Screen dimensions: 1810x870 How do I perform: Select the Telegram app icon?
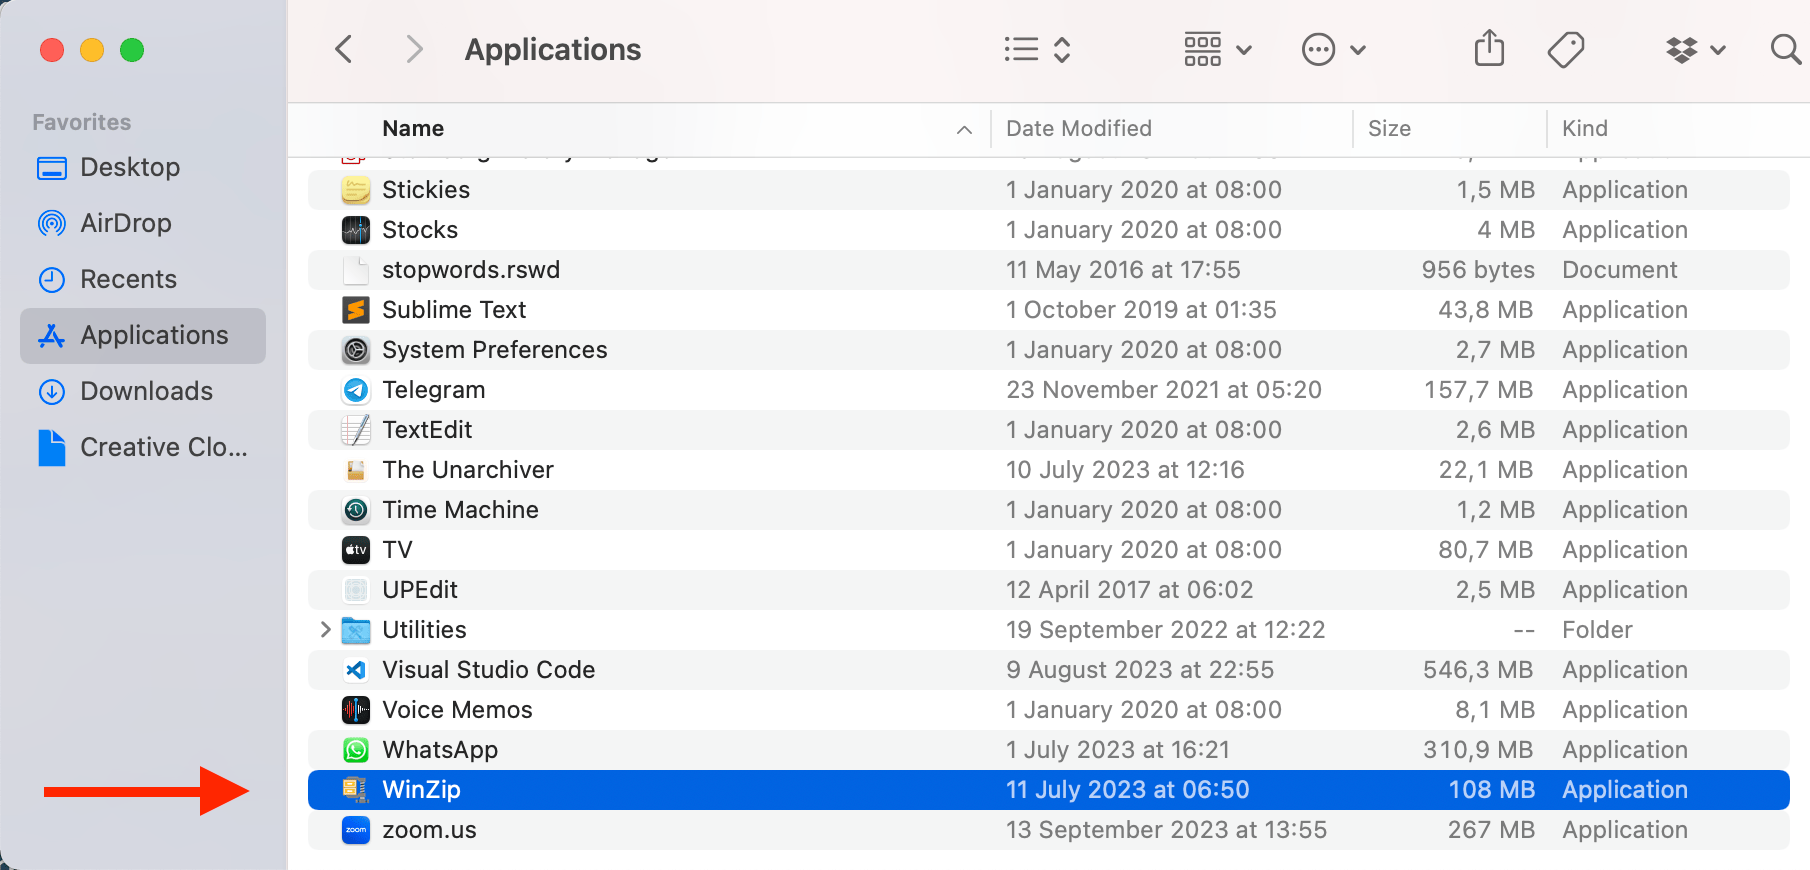356,390
